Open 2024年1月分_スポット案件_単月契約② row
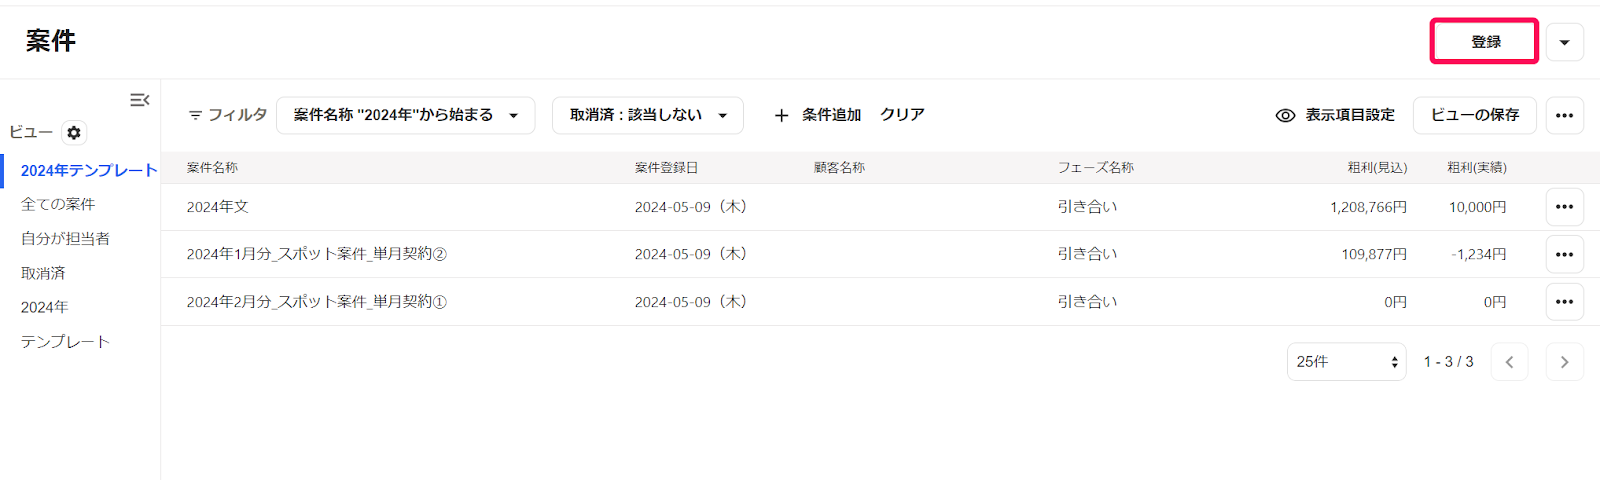 [x=317, y=254]
